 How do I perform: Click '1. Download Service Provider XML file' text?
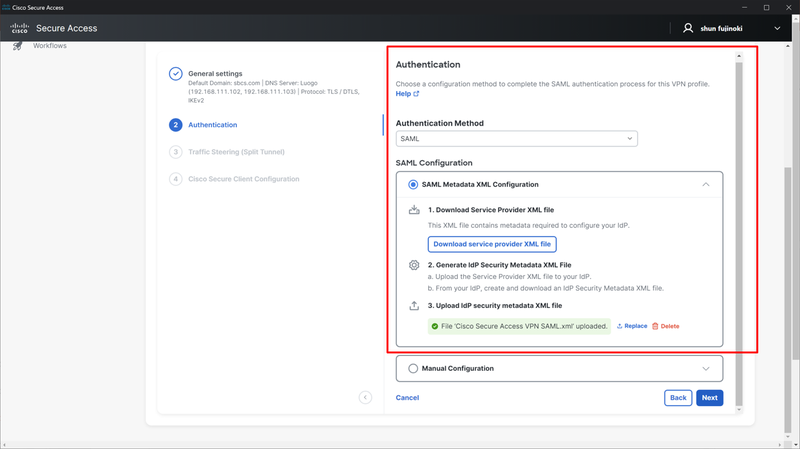click(x=491, y=210)
